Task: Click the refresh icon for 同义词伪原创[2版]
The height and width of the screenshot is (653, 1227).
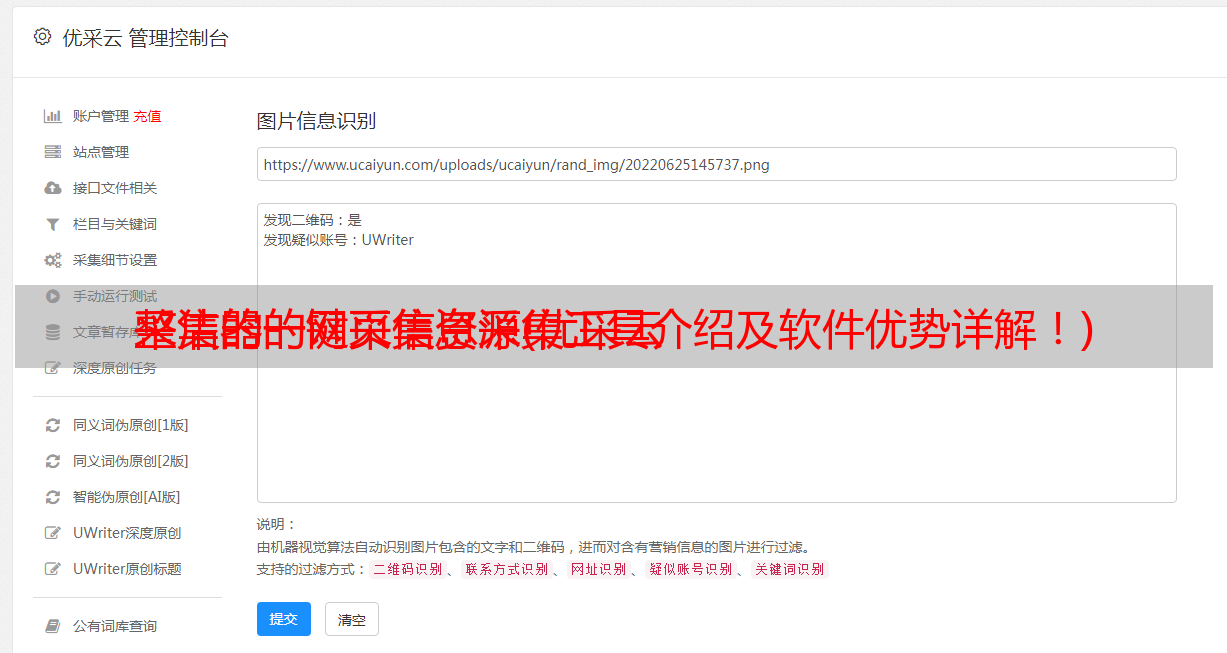Action: point(53,461)
